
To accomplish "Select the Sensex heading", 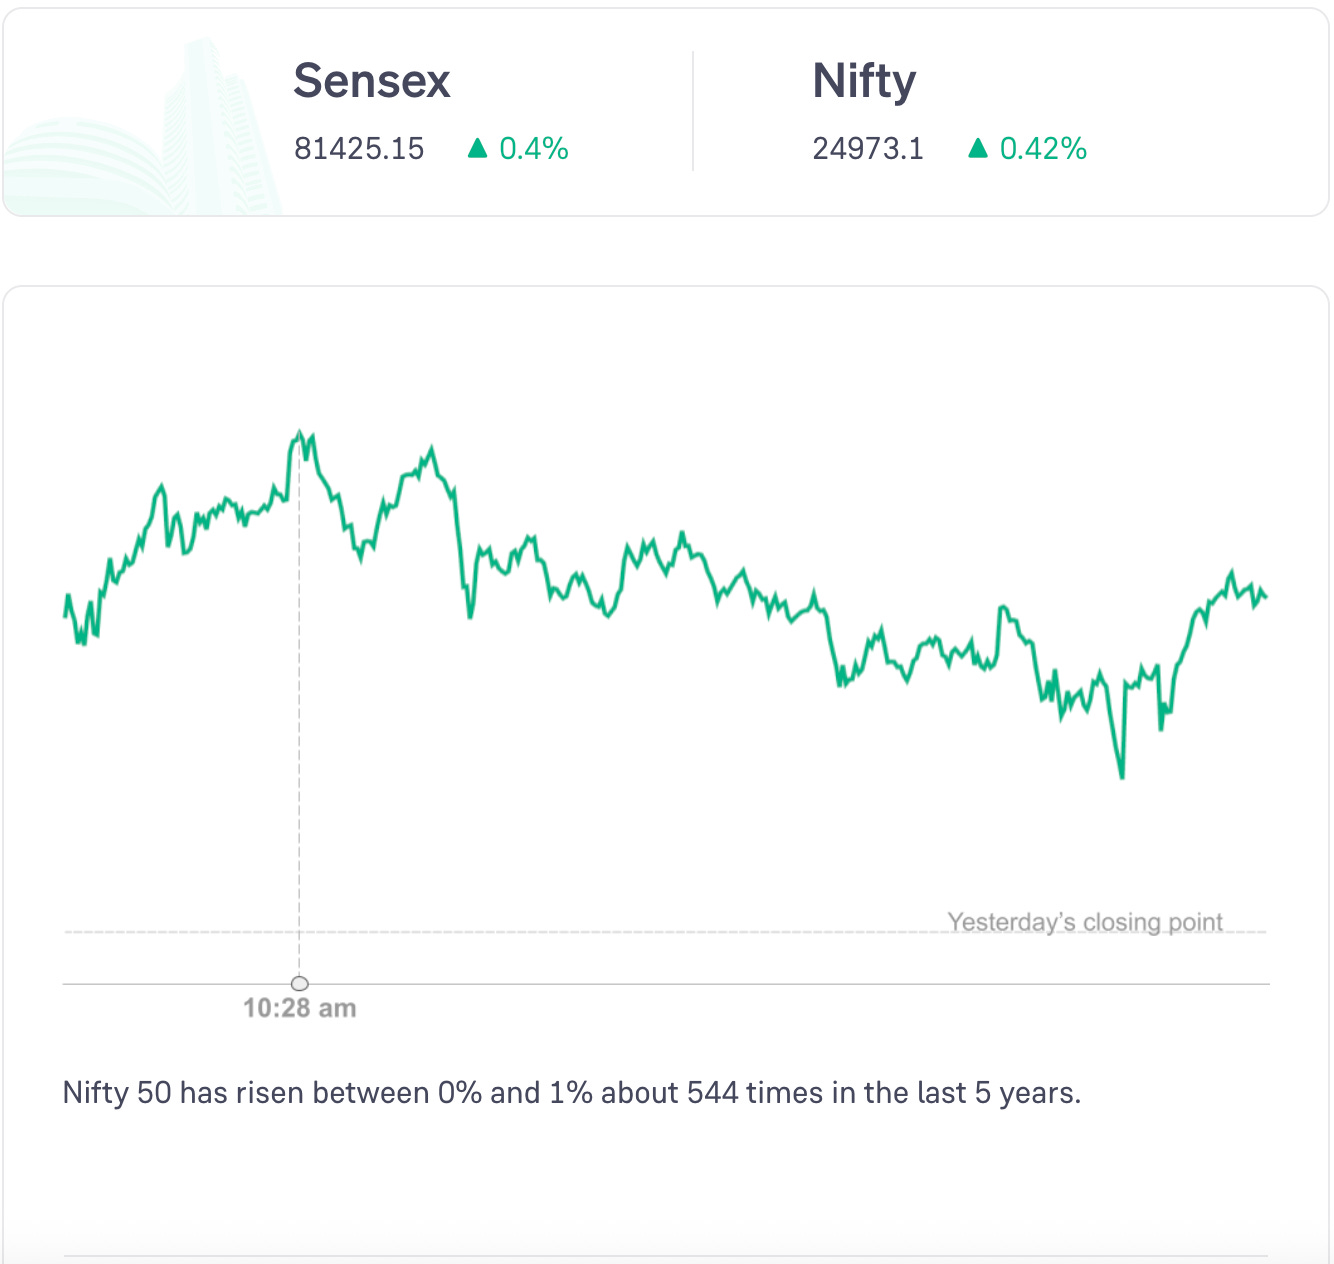I will [372, 81].
